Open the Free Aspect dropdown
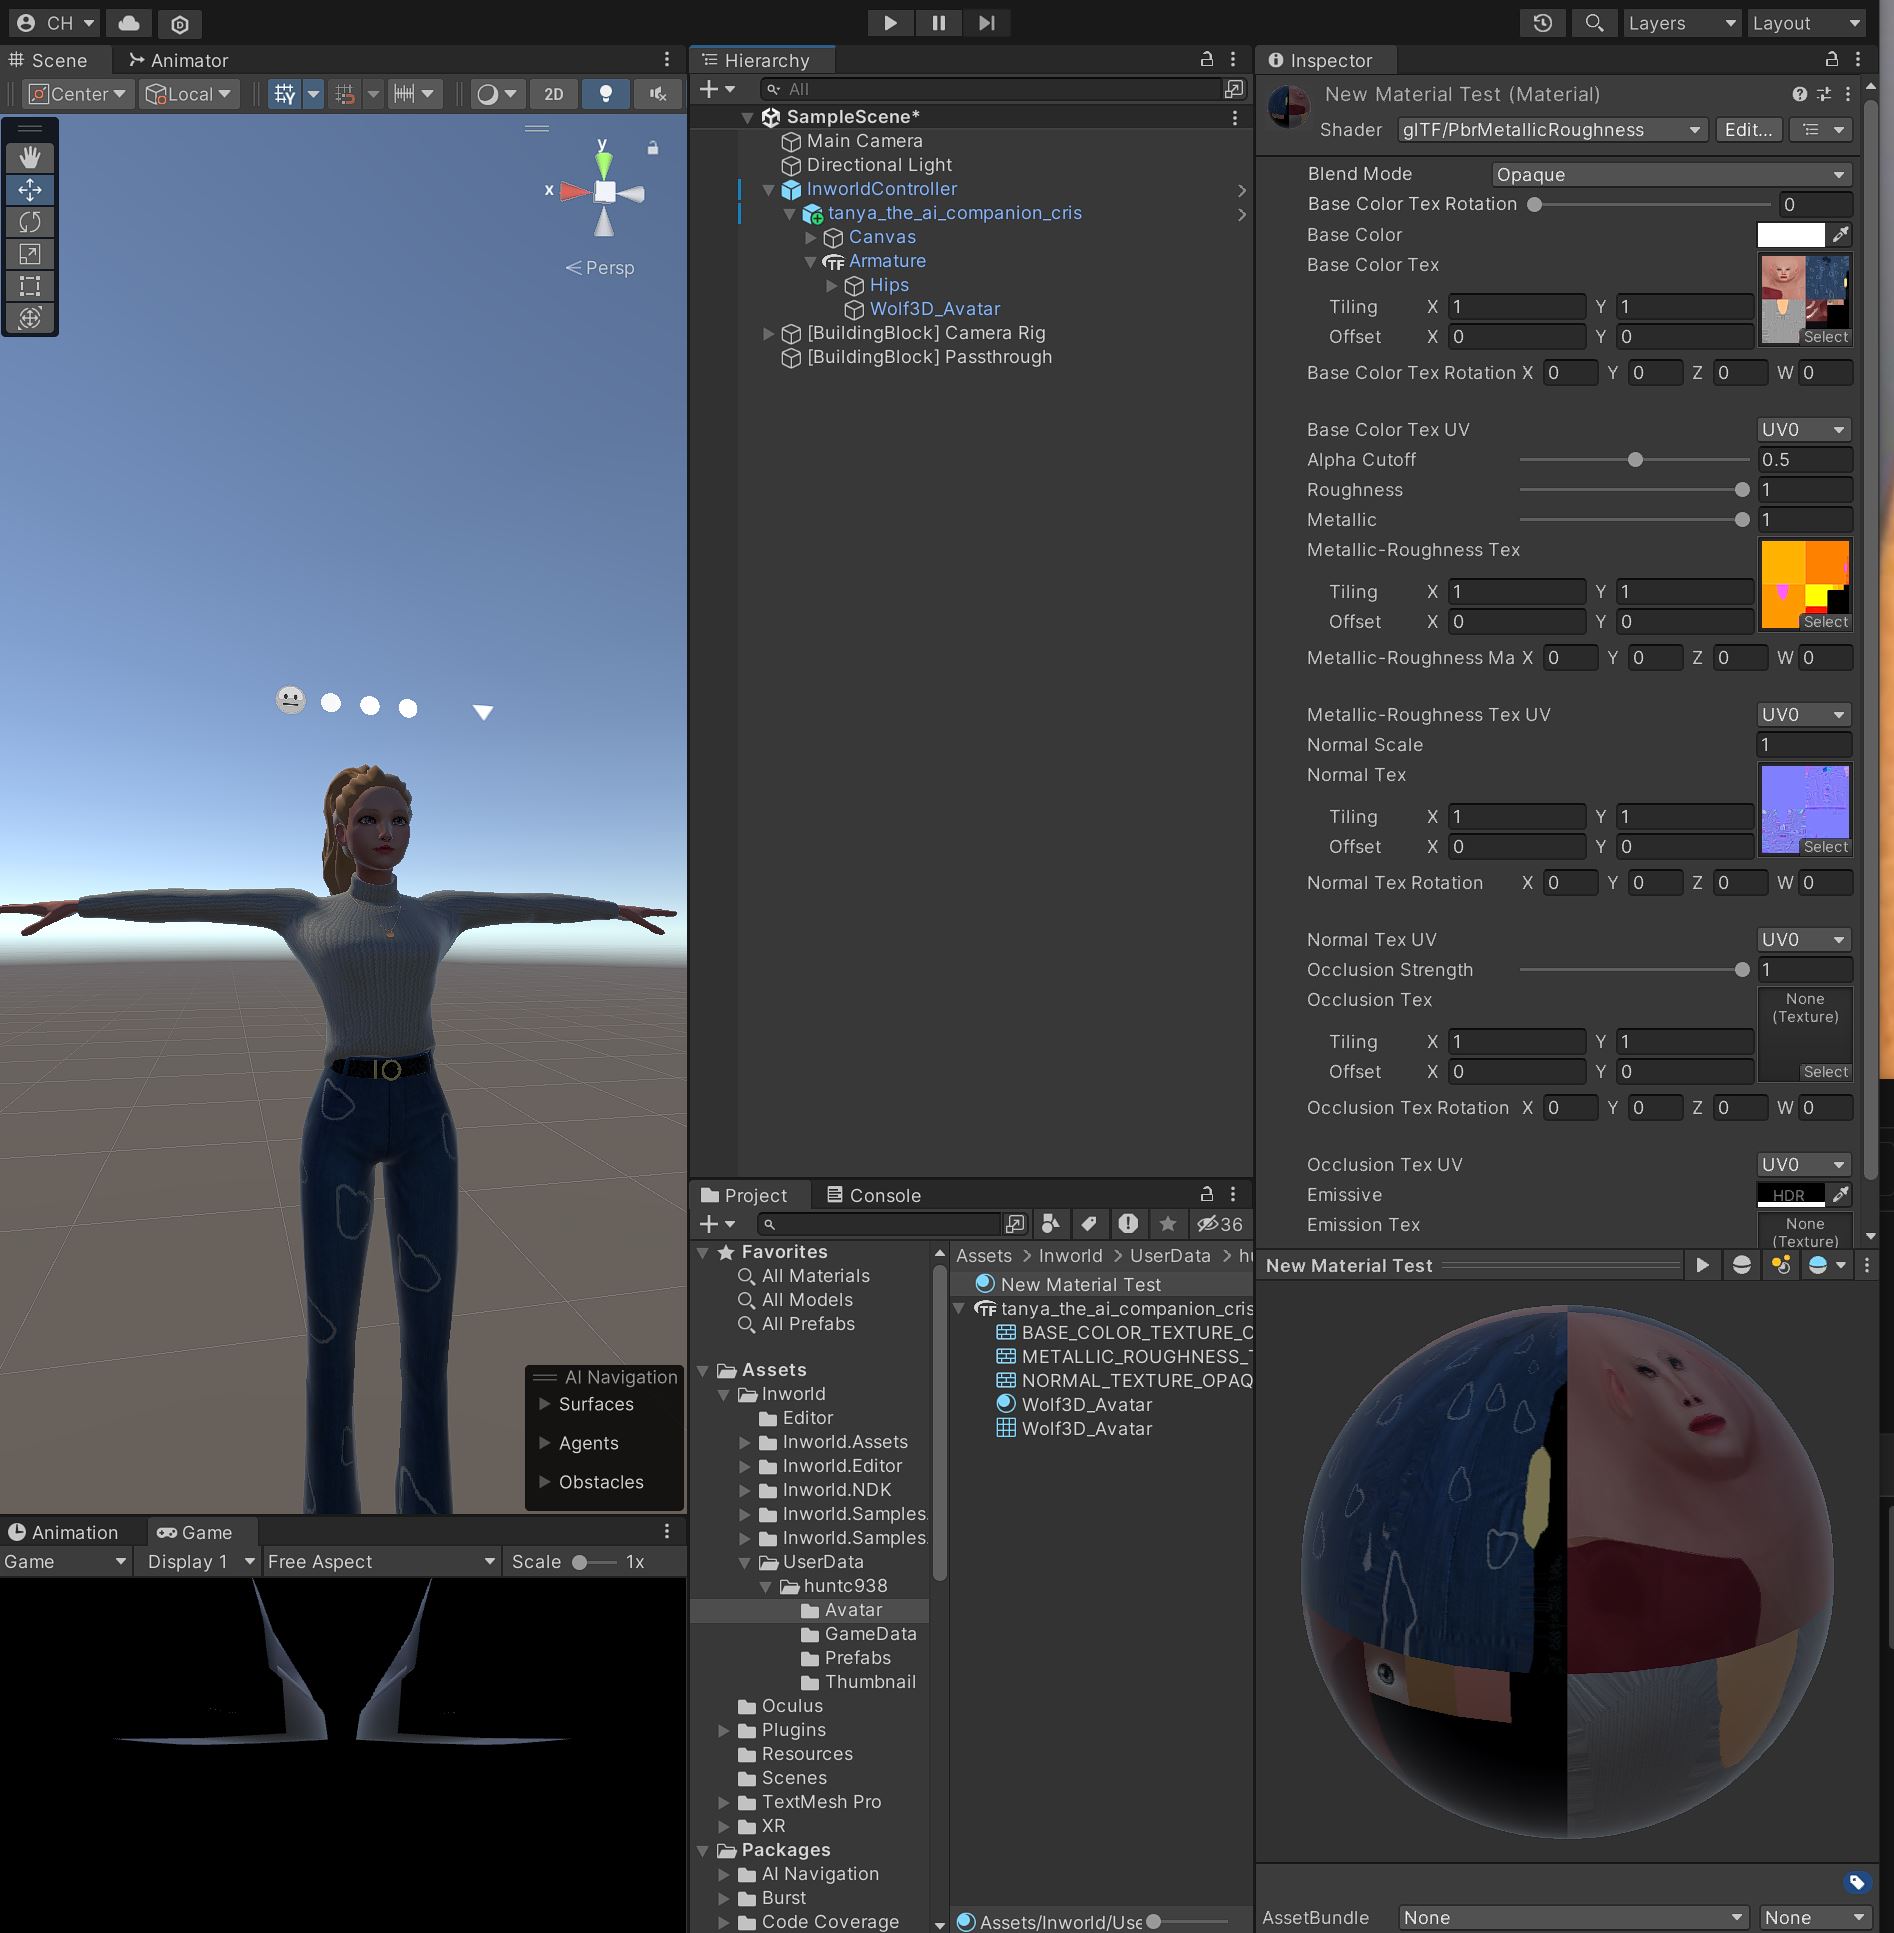 [381, 1562]
